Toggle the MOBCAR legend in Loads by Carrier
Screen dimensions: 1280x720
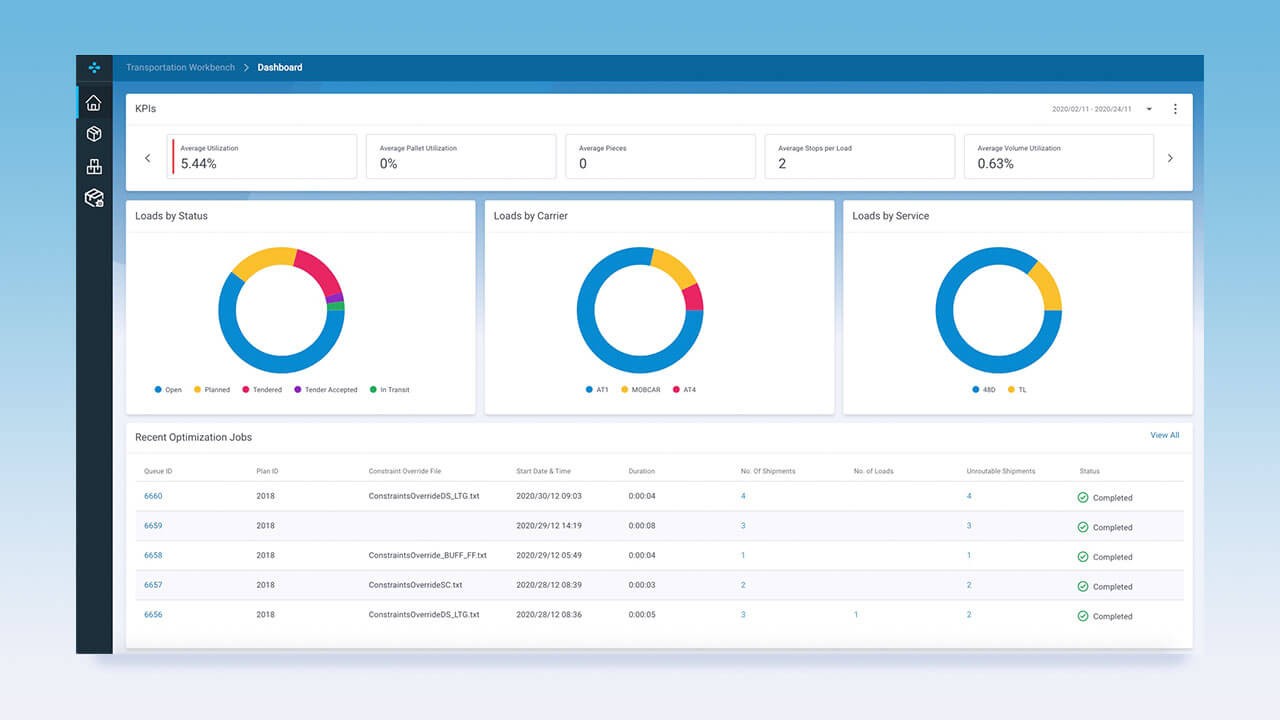point(640,389)
